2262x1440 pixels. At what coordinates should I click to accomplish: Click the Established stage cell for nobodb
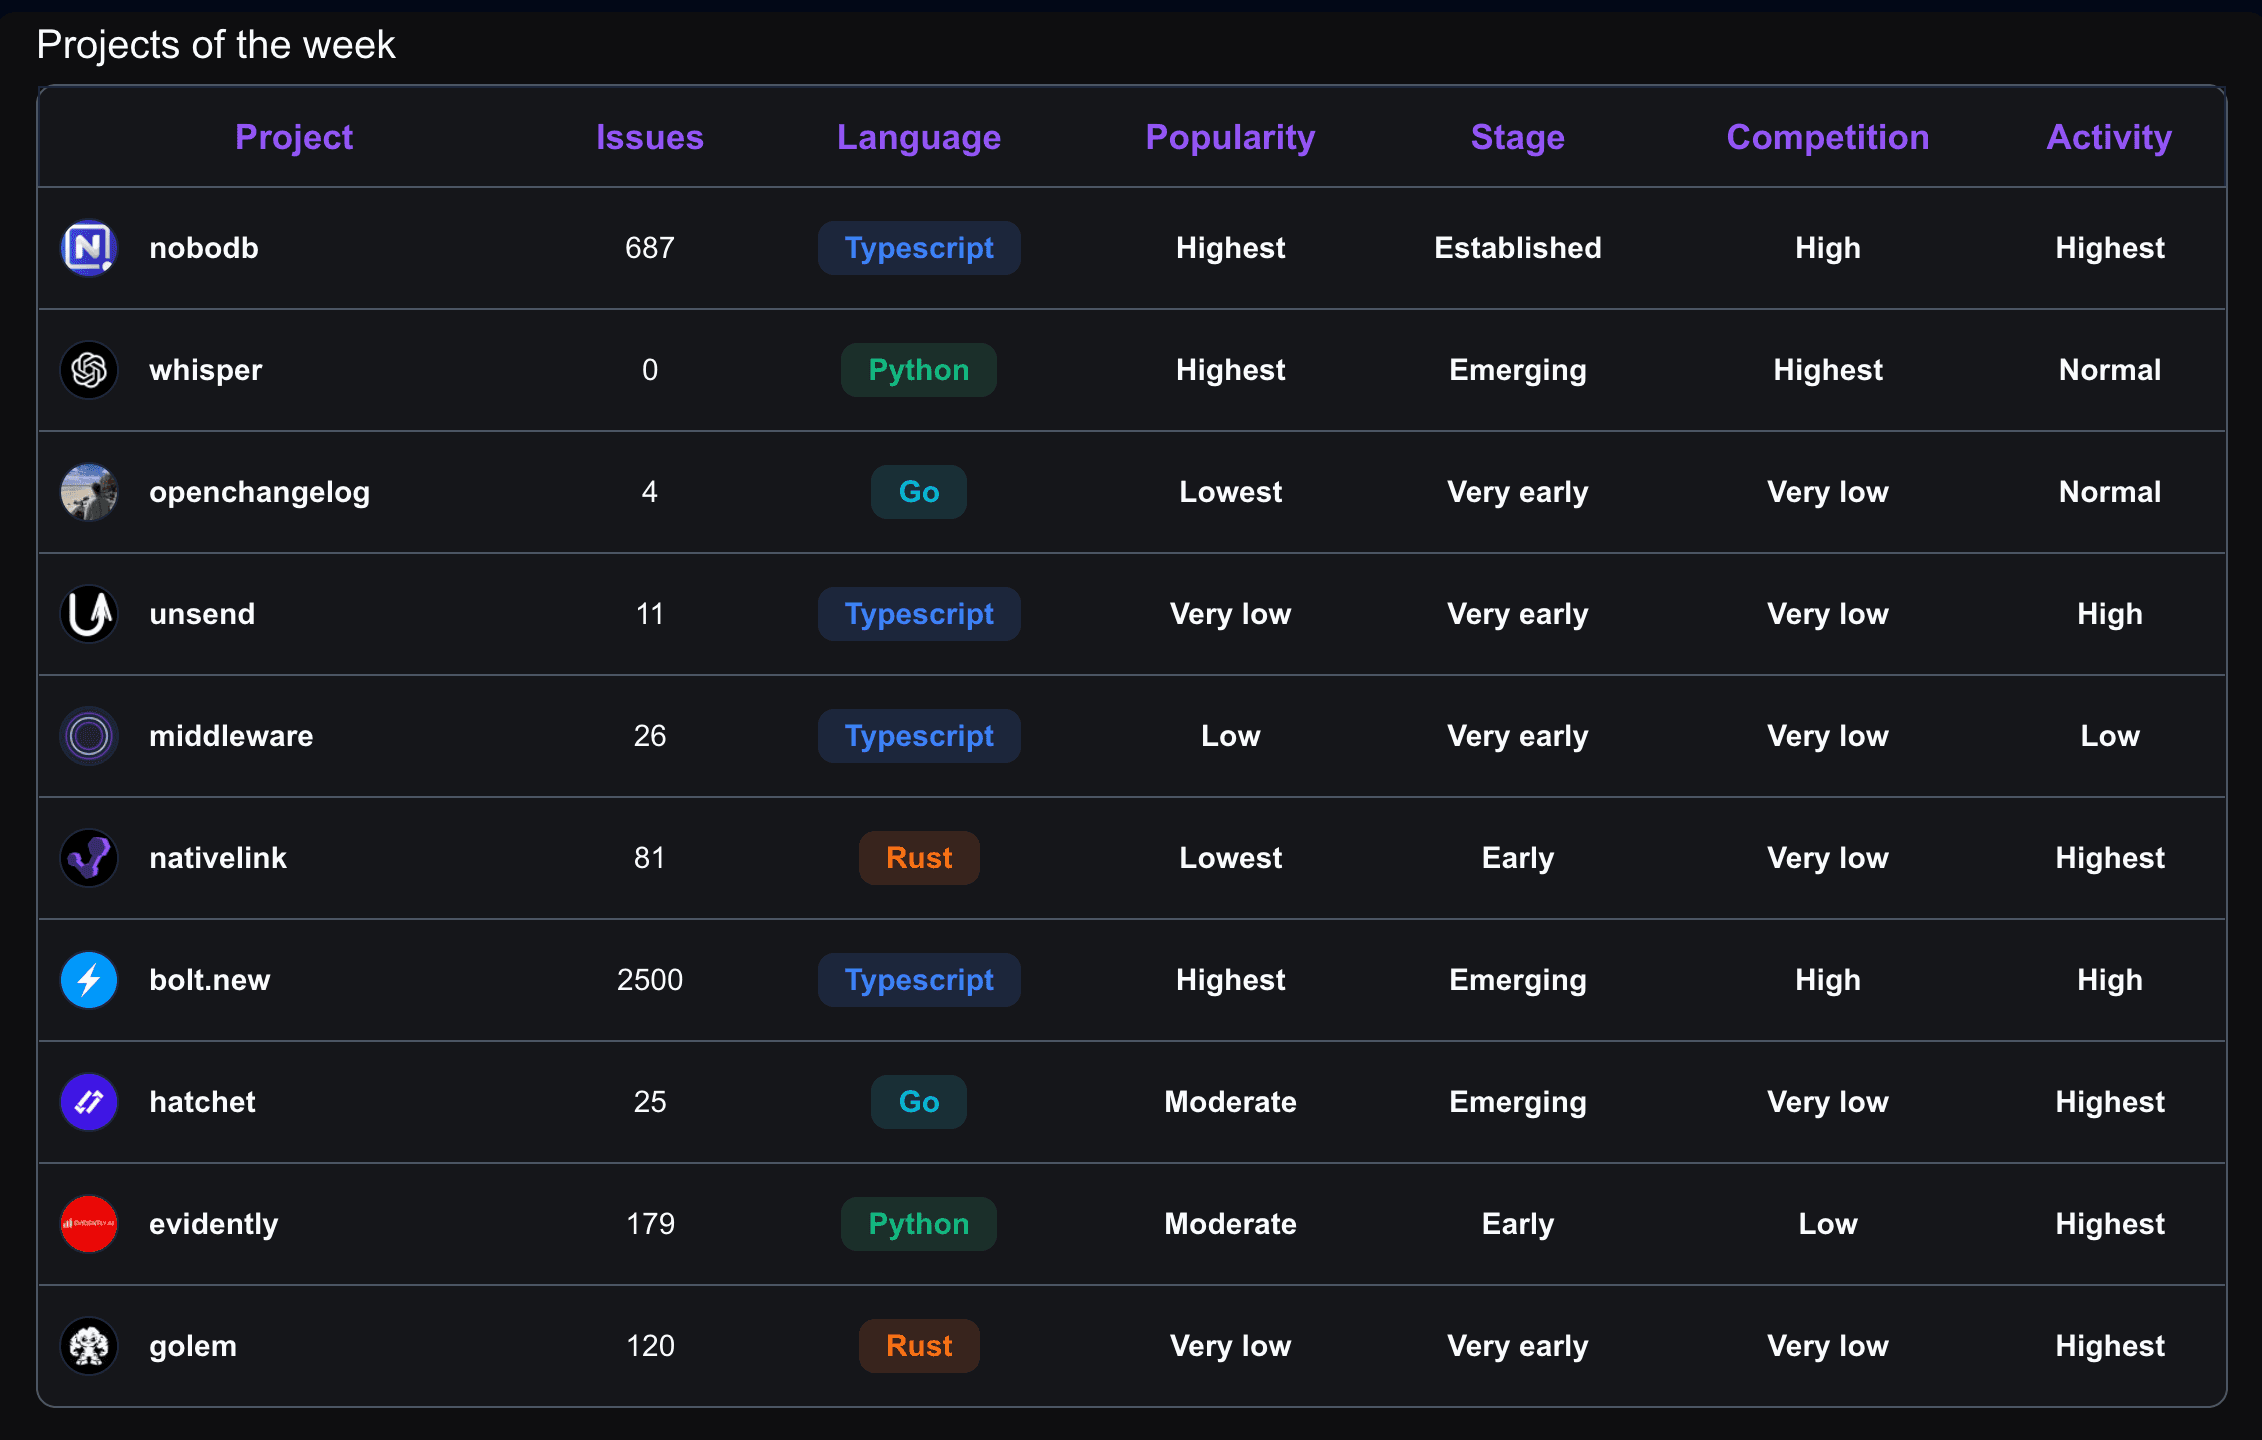point(1518,248)
